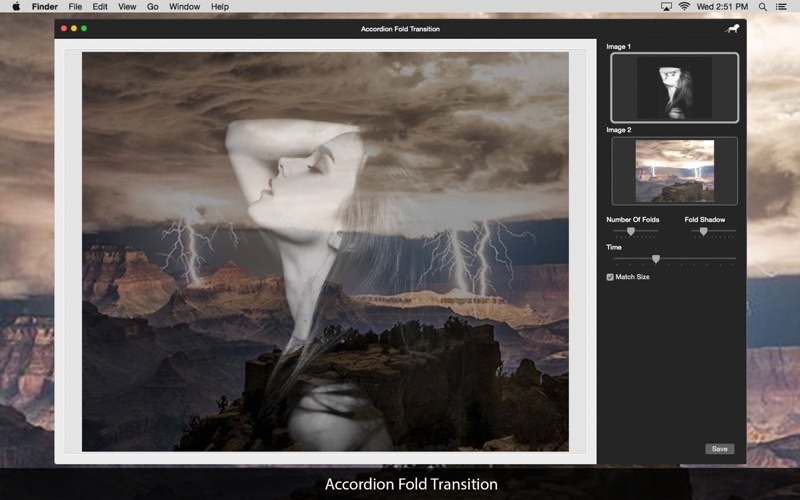Open the Edit menu

100,7
